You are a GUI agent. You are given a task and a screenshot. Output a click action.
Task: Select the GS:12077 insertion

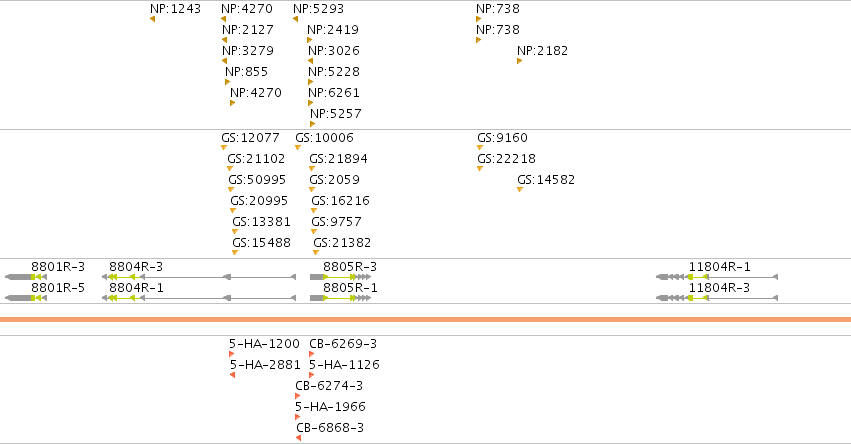[224, 148]
